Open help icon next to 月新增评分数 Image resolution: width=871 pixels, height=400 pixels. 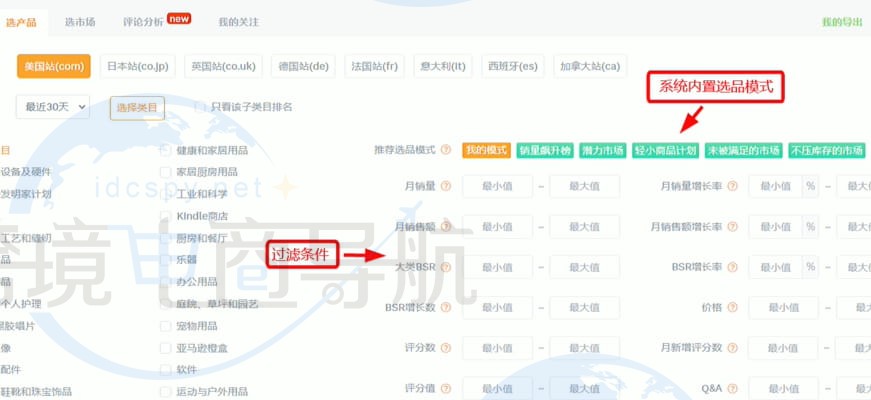click(x=732, y=348)
